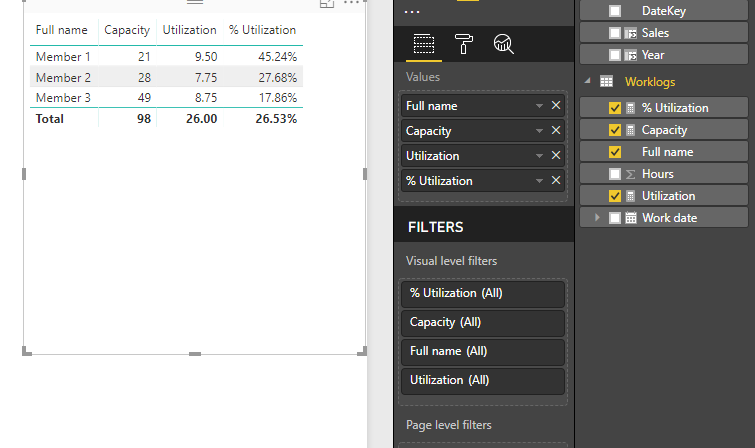
Task: Open the Format paint roller tab
Action: click(x=464, y=44)
